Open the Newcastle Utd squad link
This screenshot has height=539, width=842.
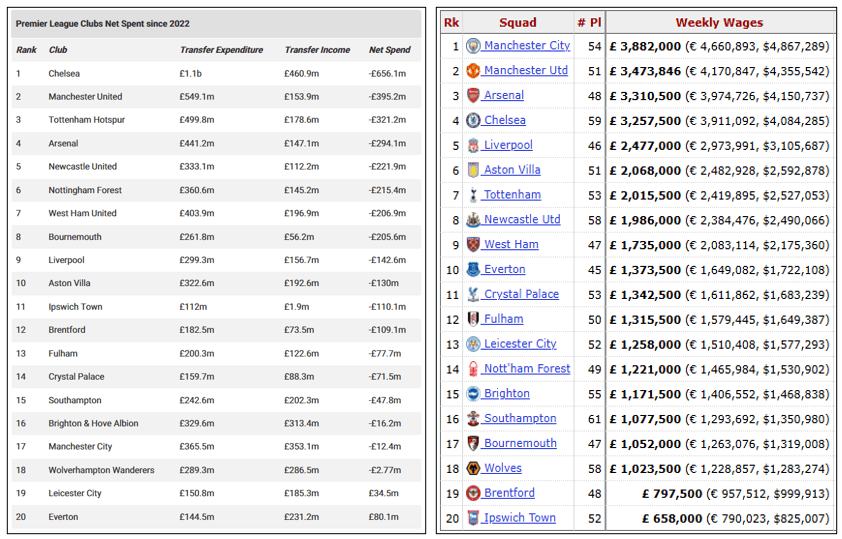pyautogui.click(x=522, y=220)
